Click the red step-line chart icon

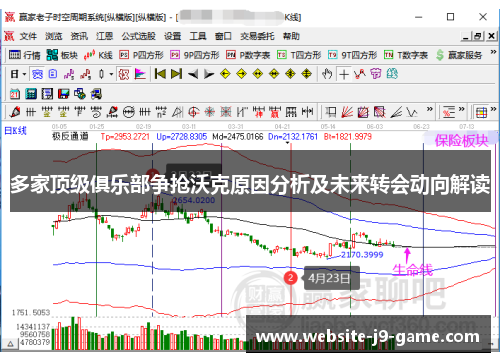85,74
